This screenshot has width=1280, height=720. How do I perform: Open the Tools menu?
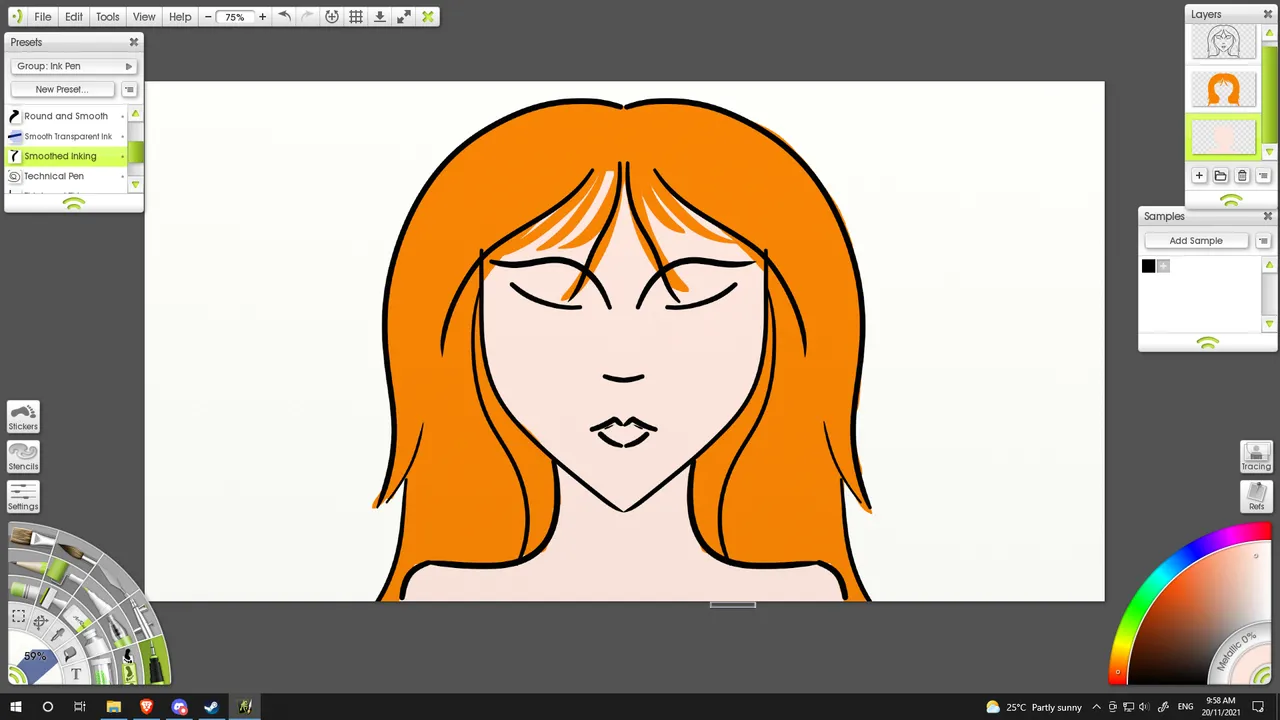(108, 17)
